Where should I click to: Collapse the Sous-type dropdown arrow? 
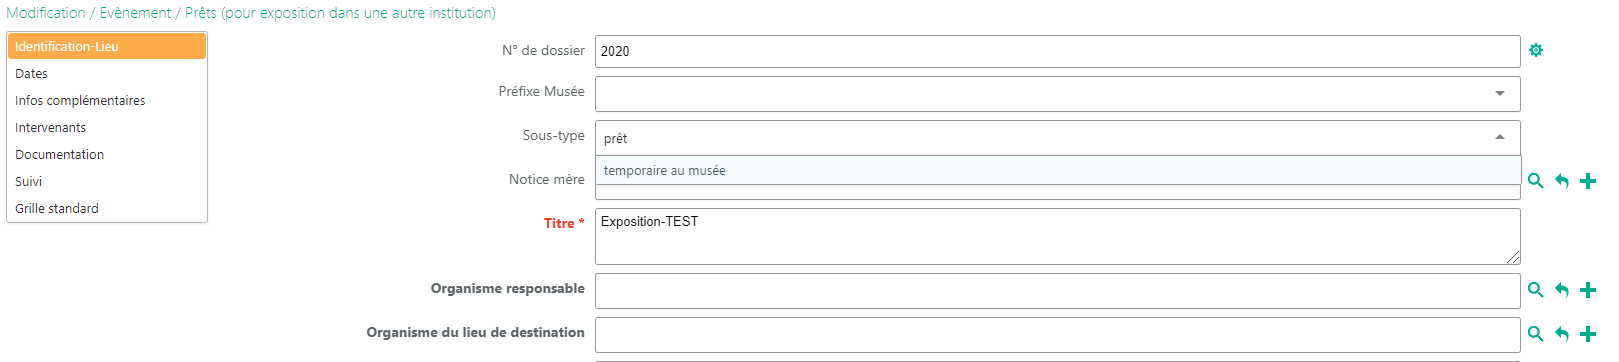click(1500, 137)
